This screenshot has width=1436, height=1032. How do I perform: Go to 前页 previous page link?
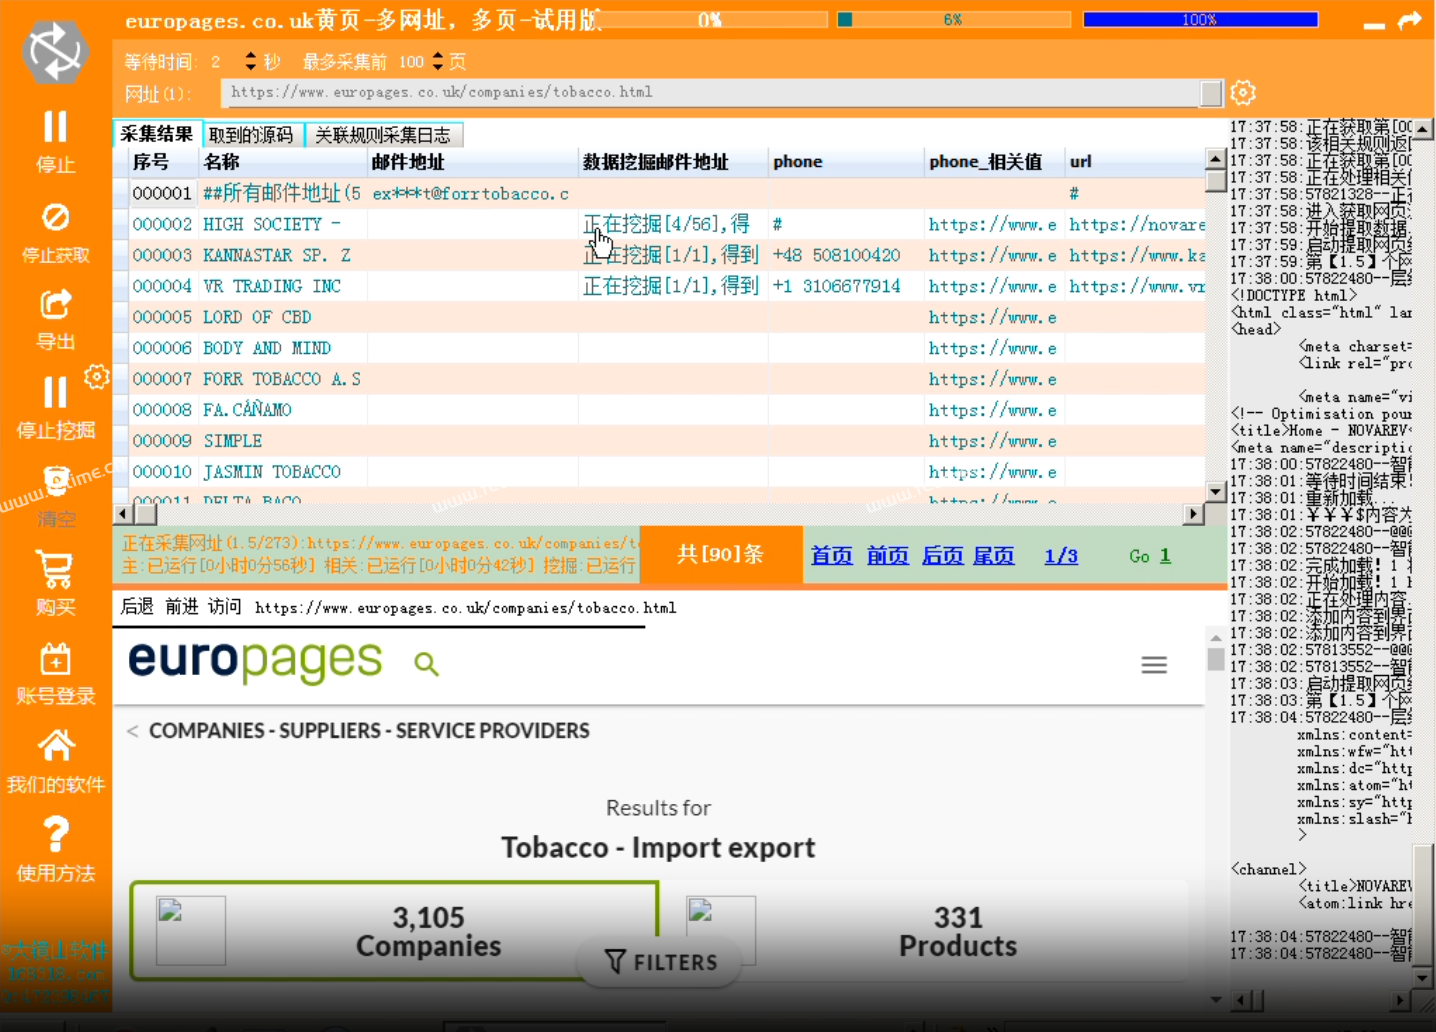tap(887, 555)
